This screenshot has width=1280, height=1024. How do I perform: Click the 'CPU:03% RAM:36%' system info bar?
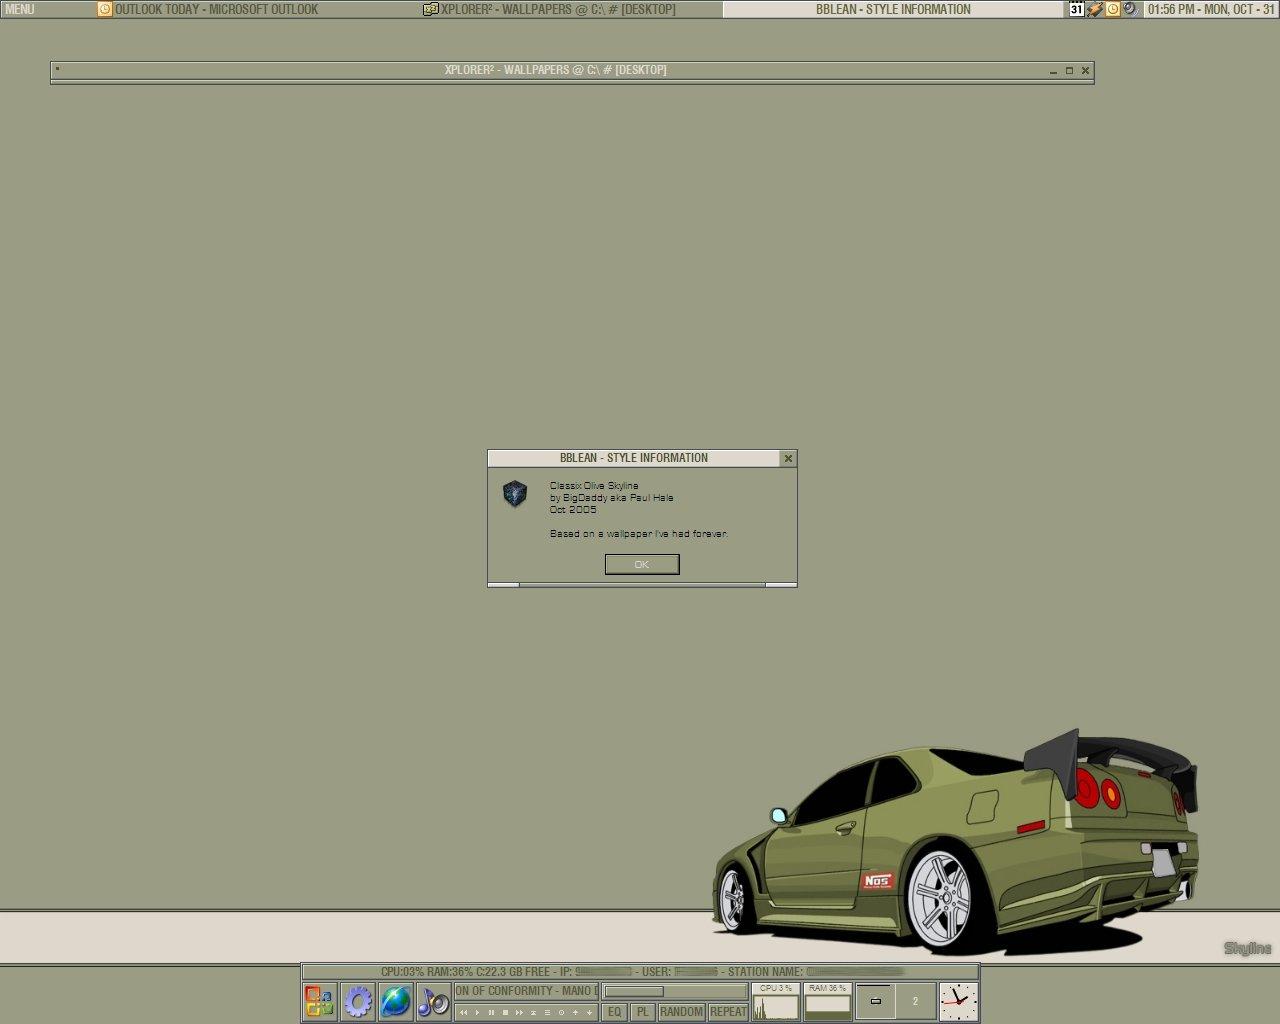(640, 971)
